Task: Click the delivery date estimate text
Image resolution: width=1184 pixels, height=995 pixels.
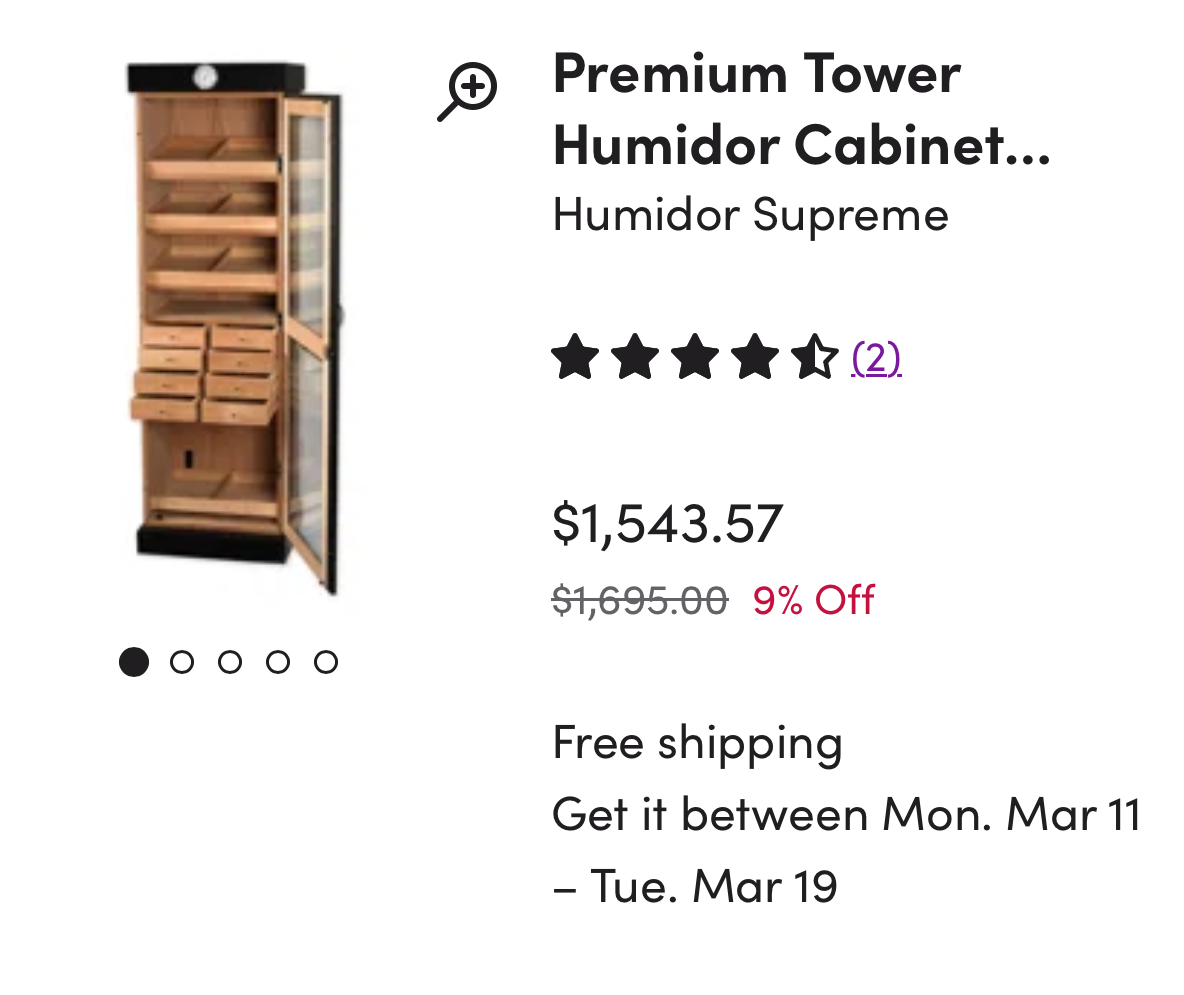Action: (846, 850)
